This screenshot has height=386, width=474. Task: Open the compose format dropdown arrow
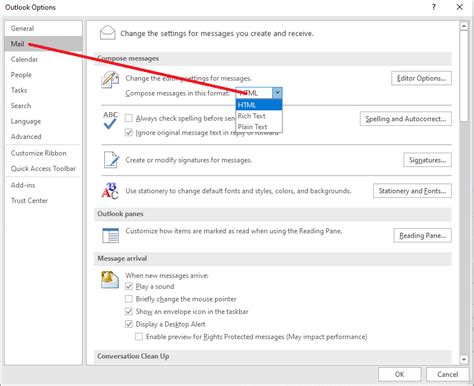coord(277,93)
